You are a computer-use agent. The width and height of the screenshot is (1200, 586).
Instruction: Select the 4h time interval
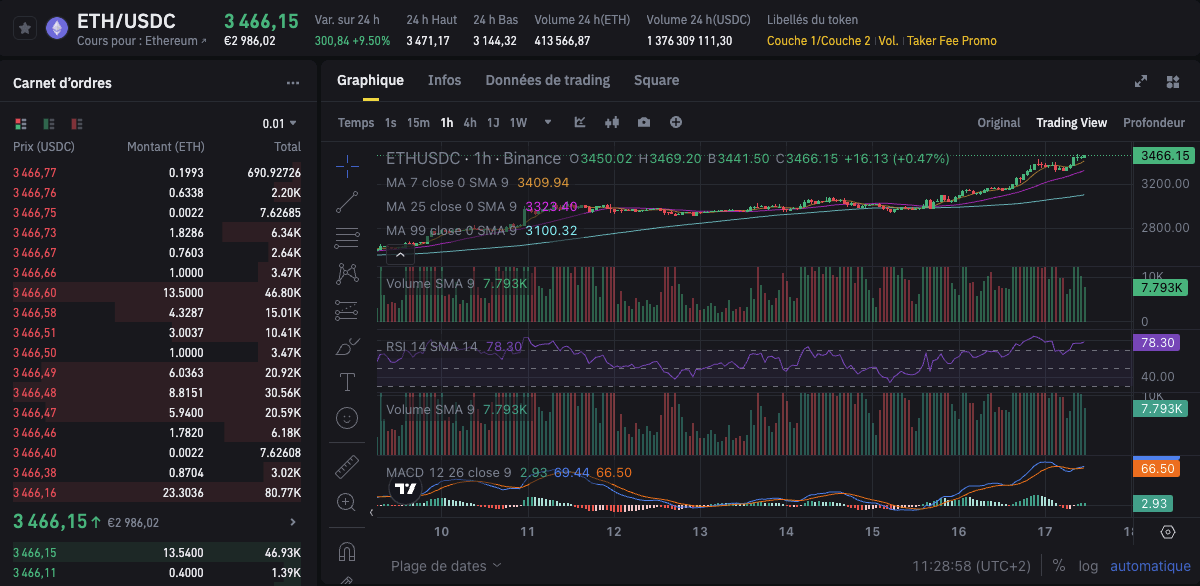470,123
